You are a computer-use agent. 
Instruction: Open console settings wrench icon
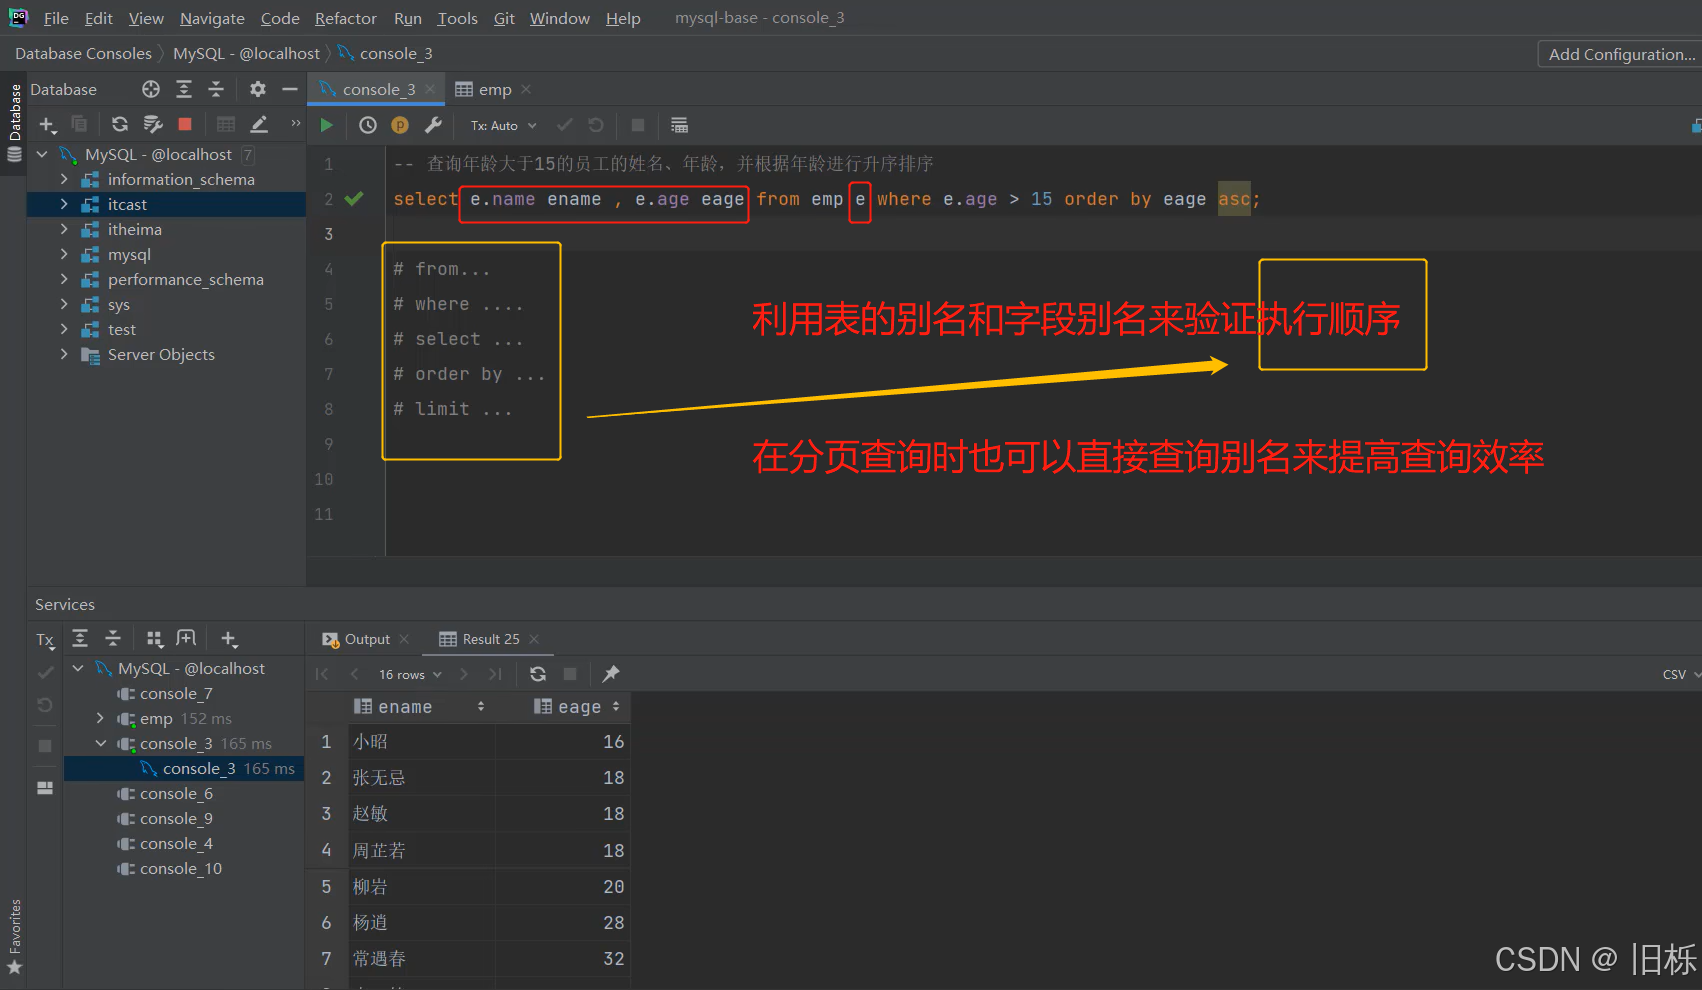click(433, 125)
